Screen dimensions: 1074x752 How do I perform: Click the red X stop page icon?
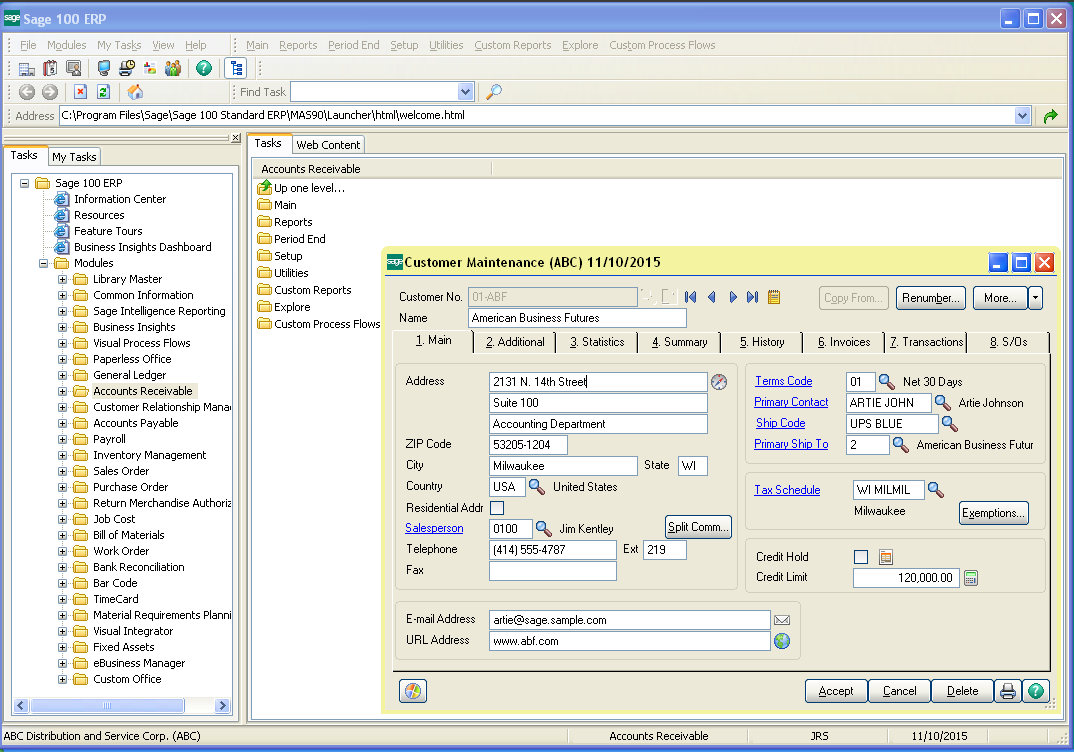click(x=81, y=92)
